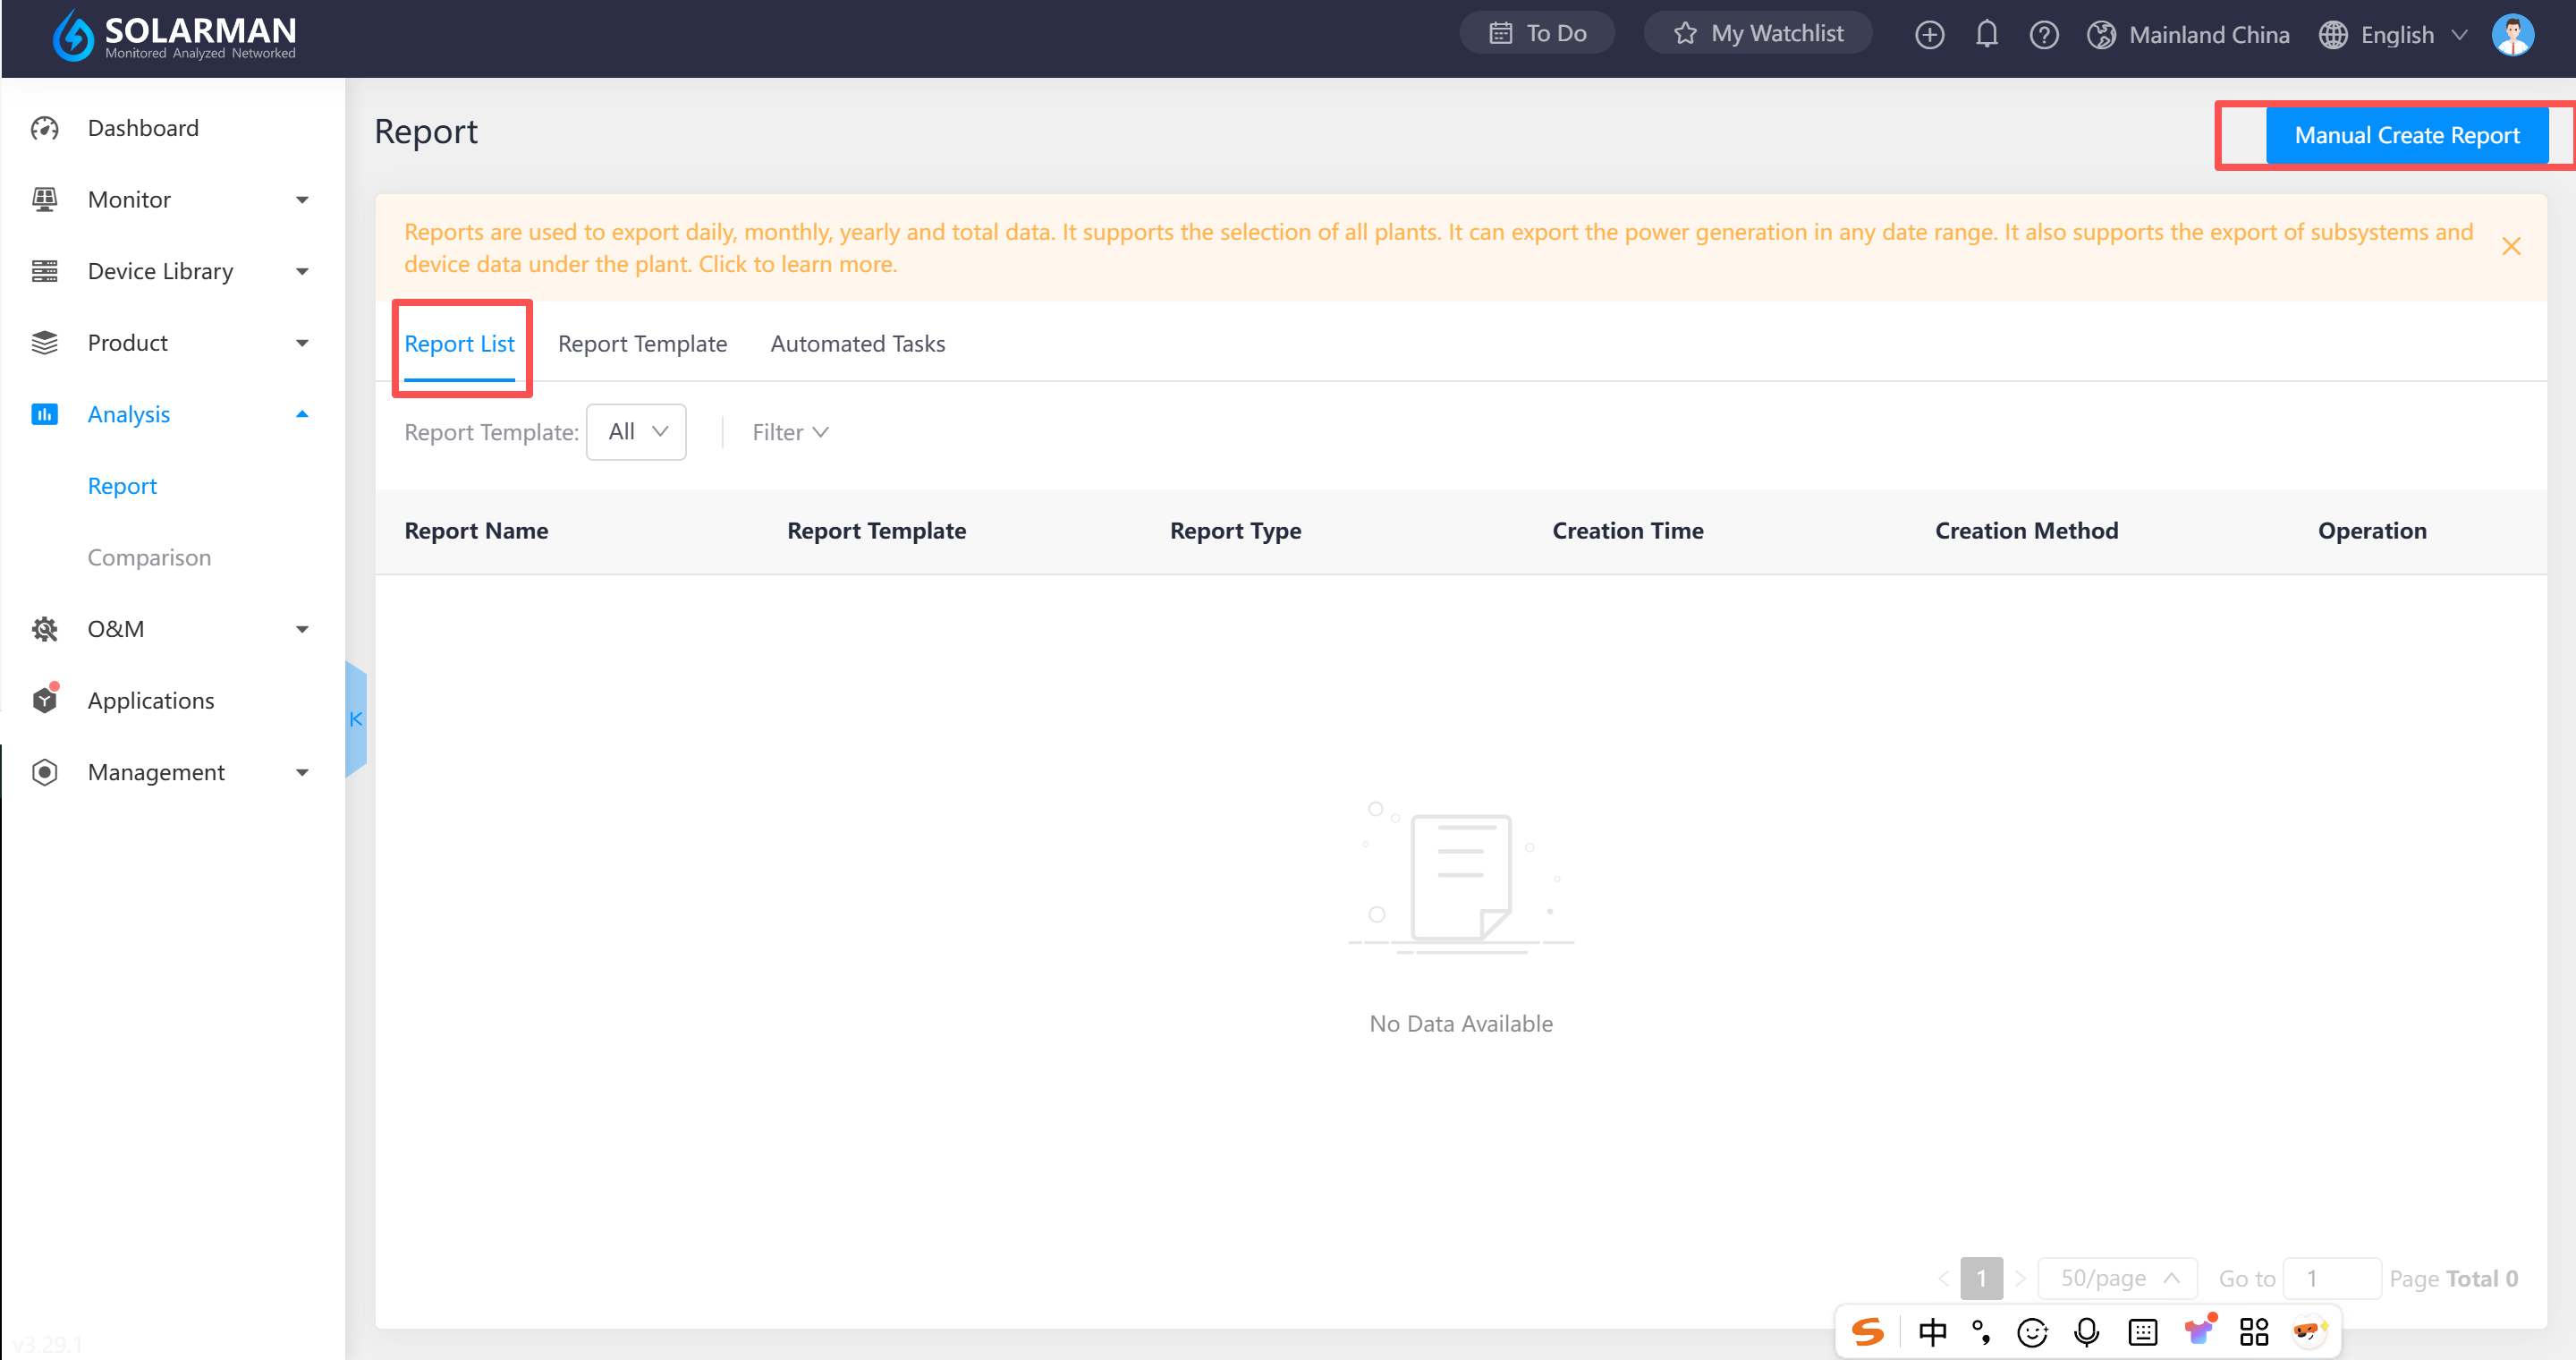Click the microphone icon in IME toolbar

pos(2086,1331)
